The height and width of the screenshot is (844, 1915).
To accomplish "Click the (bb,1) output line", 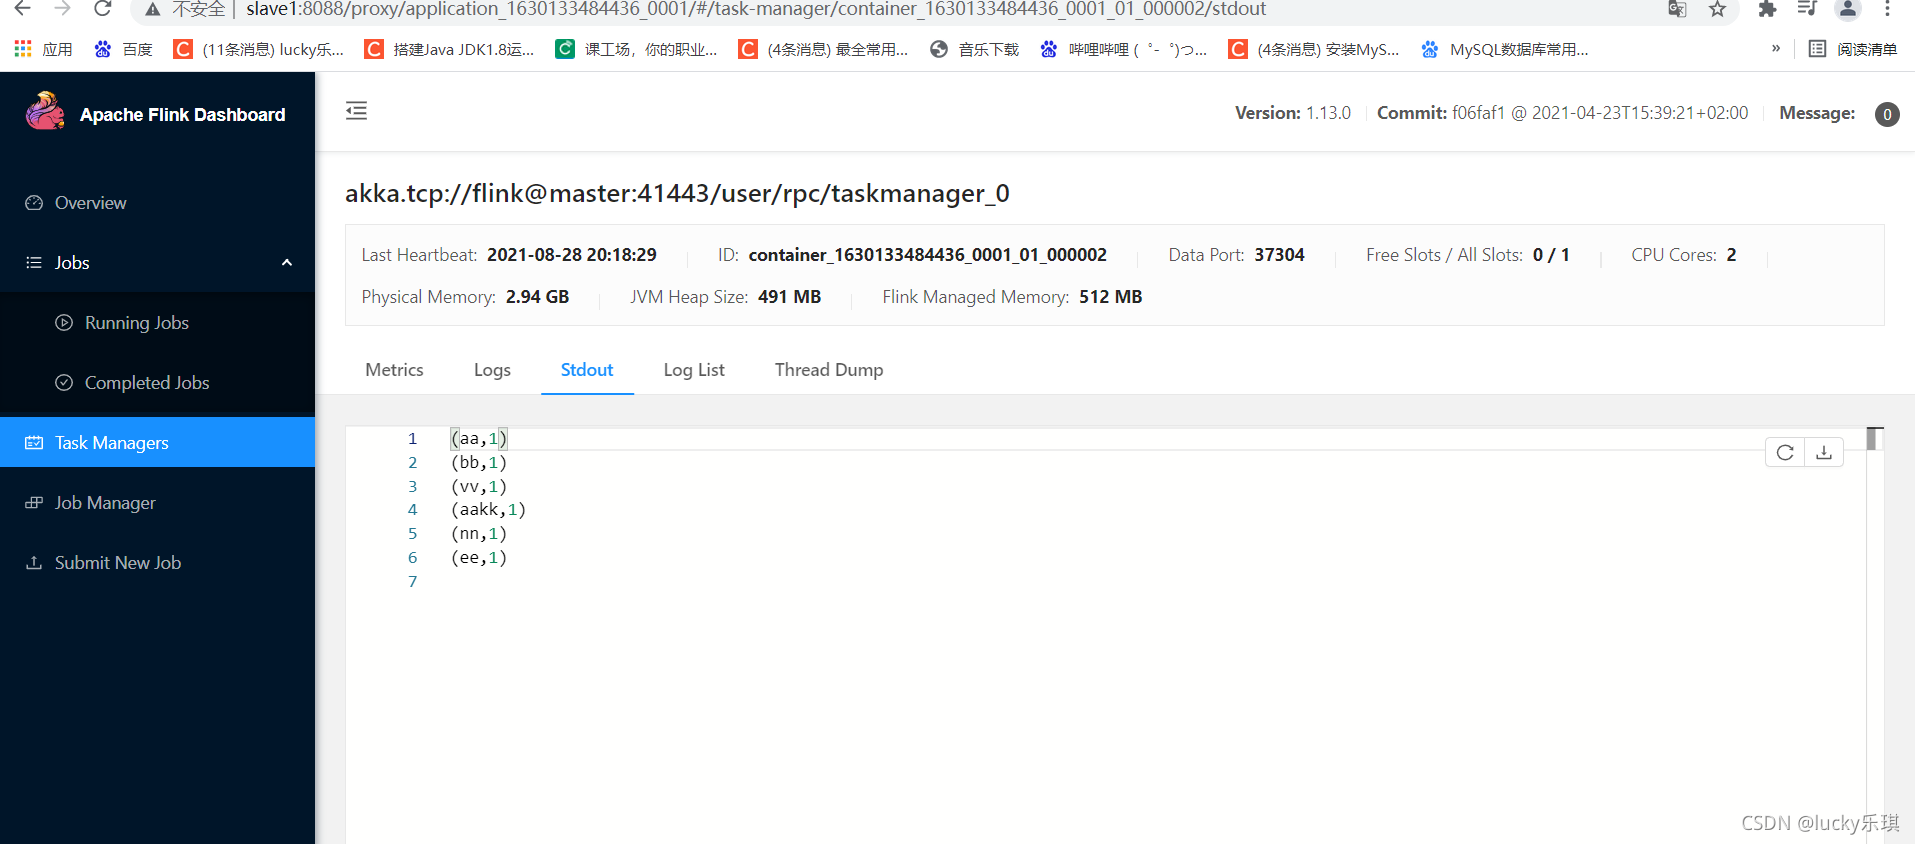I will (x=479, y=463).
